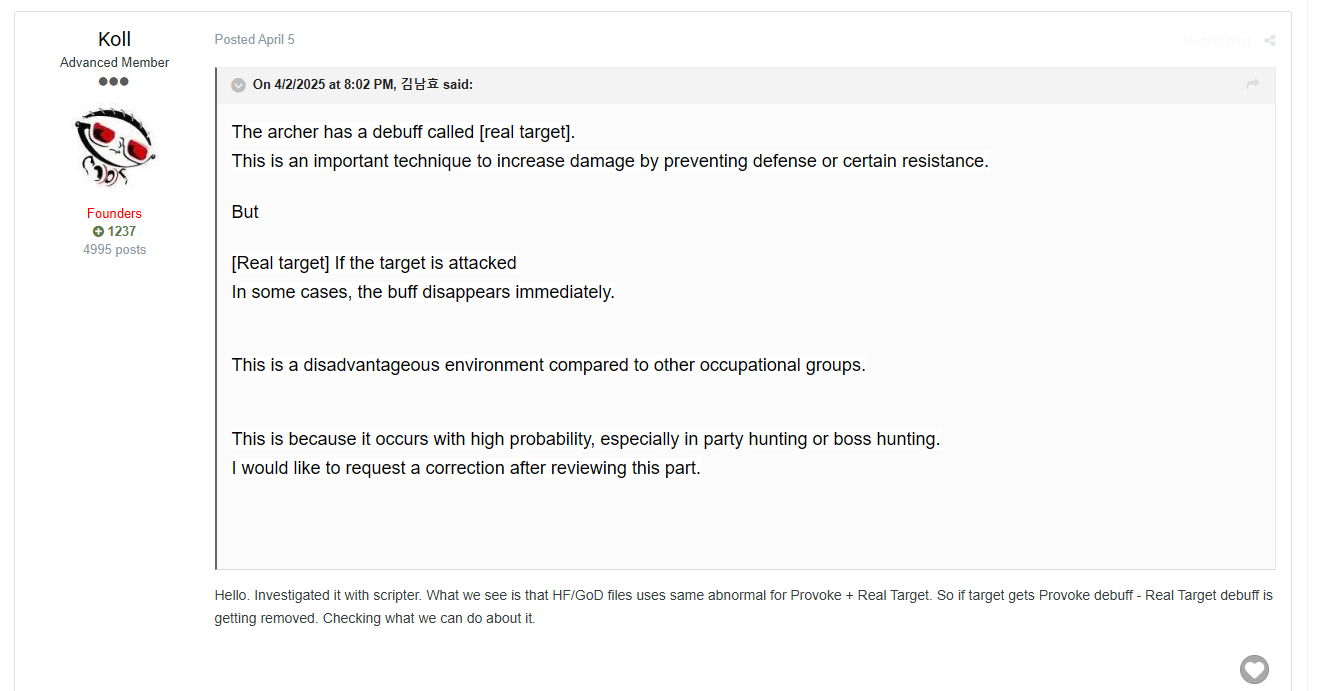Click the share post icon

point(1269,41)
